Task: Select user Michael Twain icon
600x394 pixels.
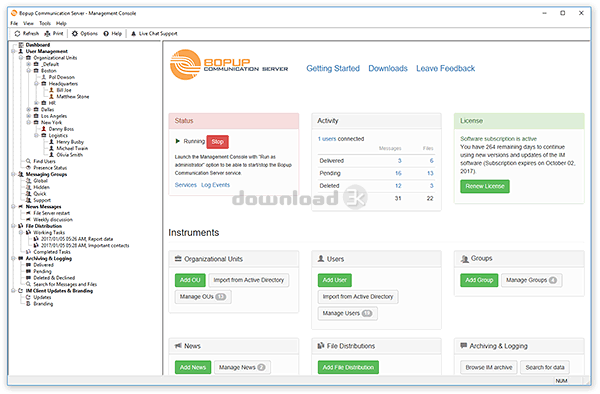Action: coord(51,148)
